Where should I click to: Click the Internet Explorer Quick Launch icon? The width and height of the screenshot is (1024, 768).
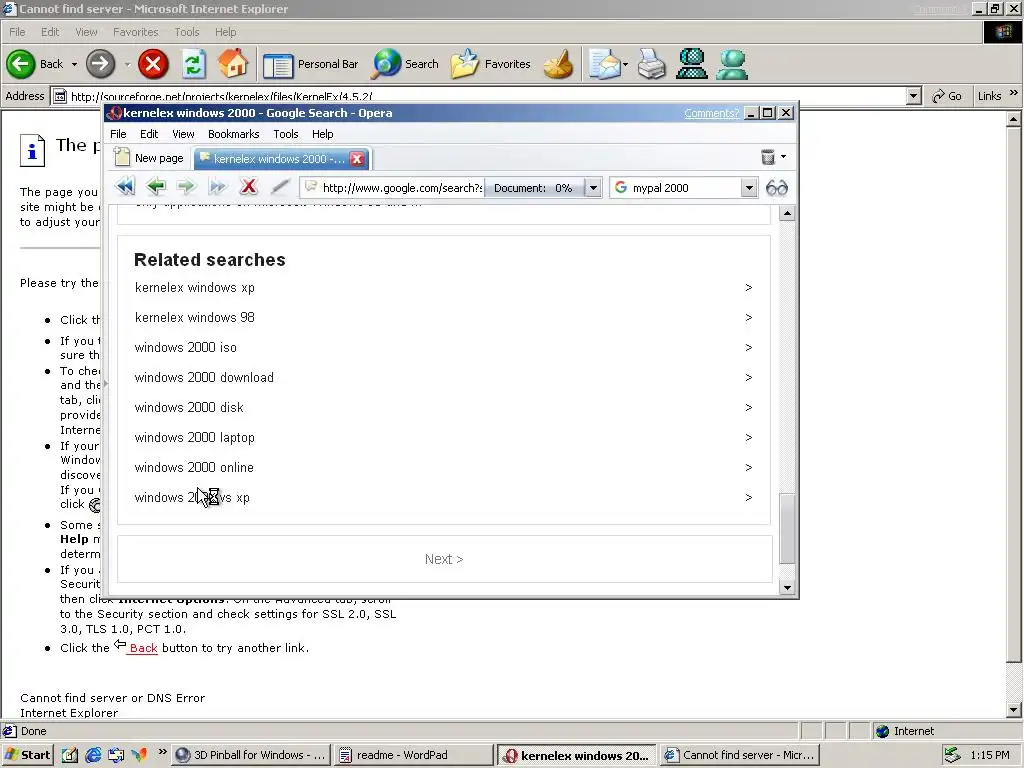93,755
